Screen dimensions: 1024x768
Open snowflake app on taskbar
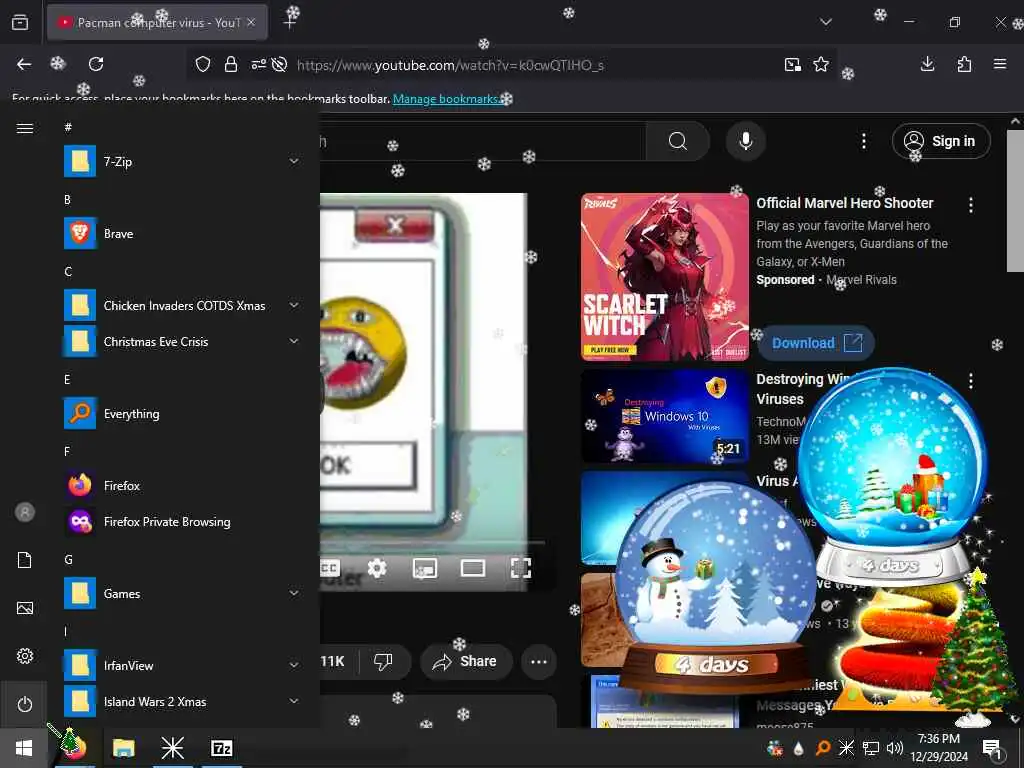tap(173, 748)
